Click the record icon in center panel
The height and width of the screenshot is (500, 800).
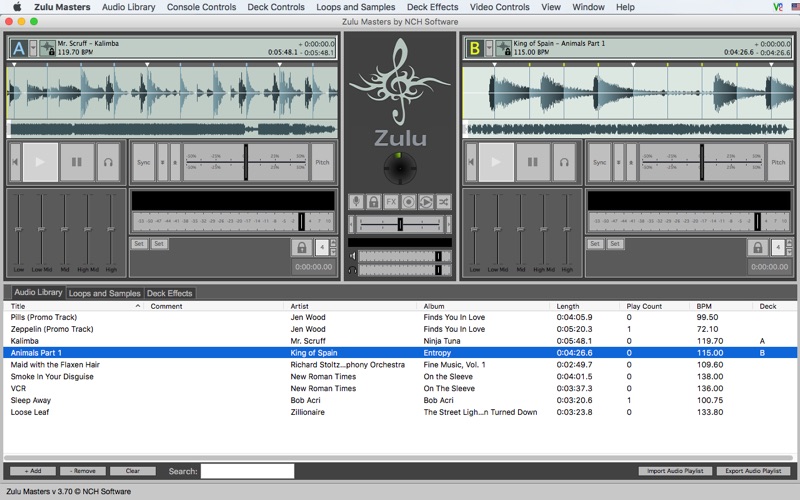pos(409,202)
